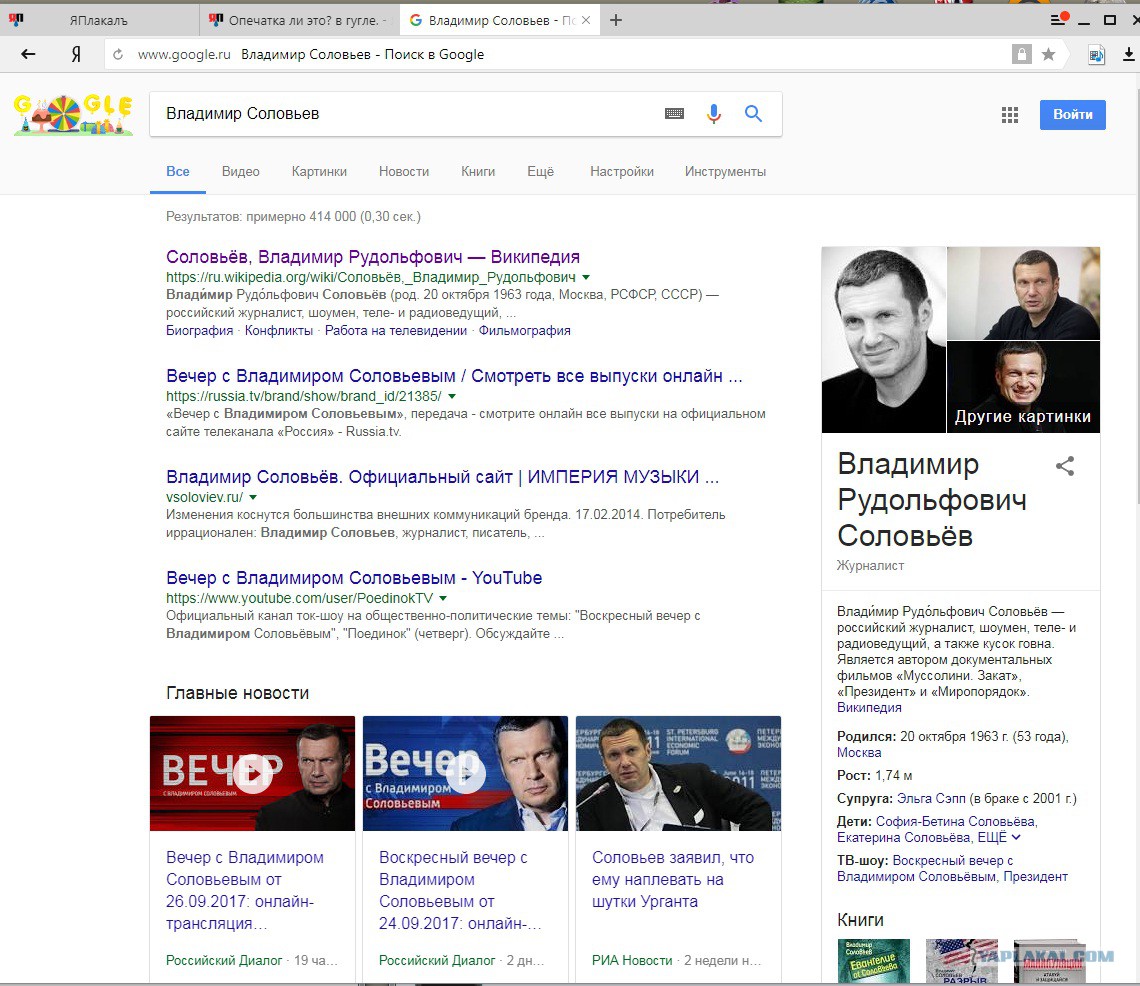
Task: Click the Другие картинки thumbnail
Action: (1023, 387)
